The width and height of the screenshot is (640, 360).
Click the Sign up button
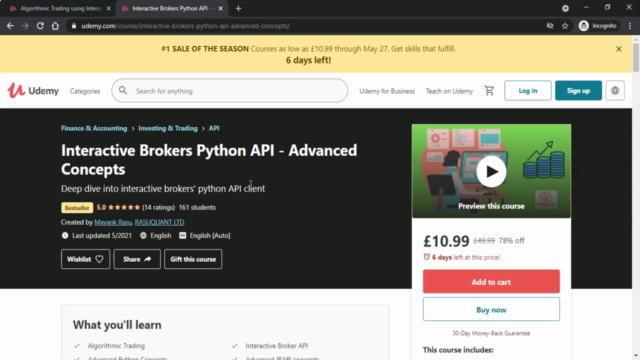[578, 91]
